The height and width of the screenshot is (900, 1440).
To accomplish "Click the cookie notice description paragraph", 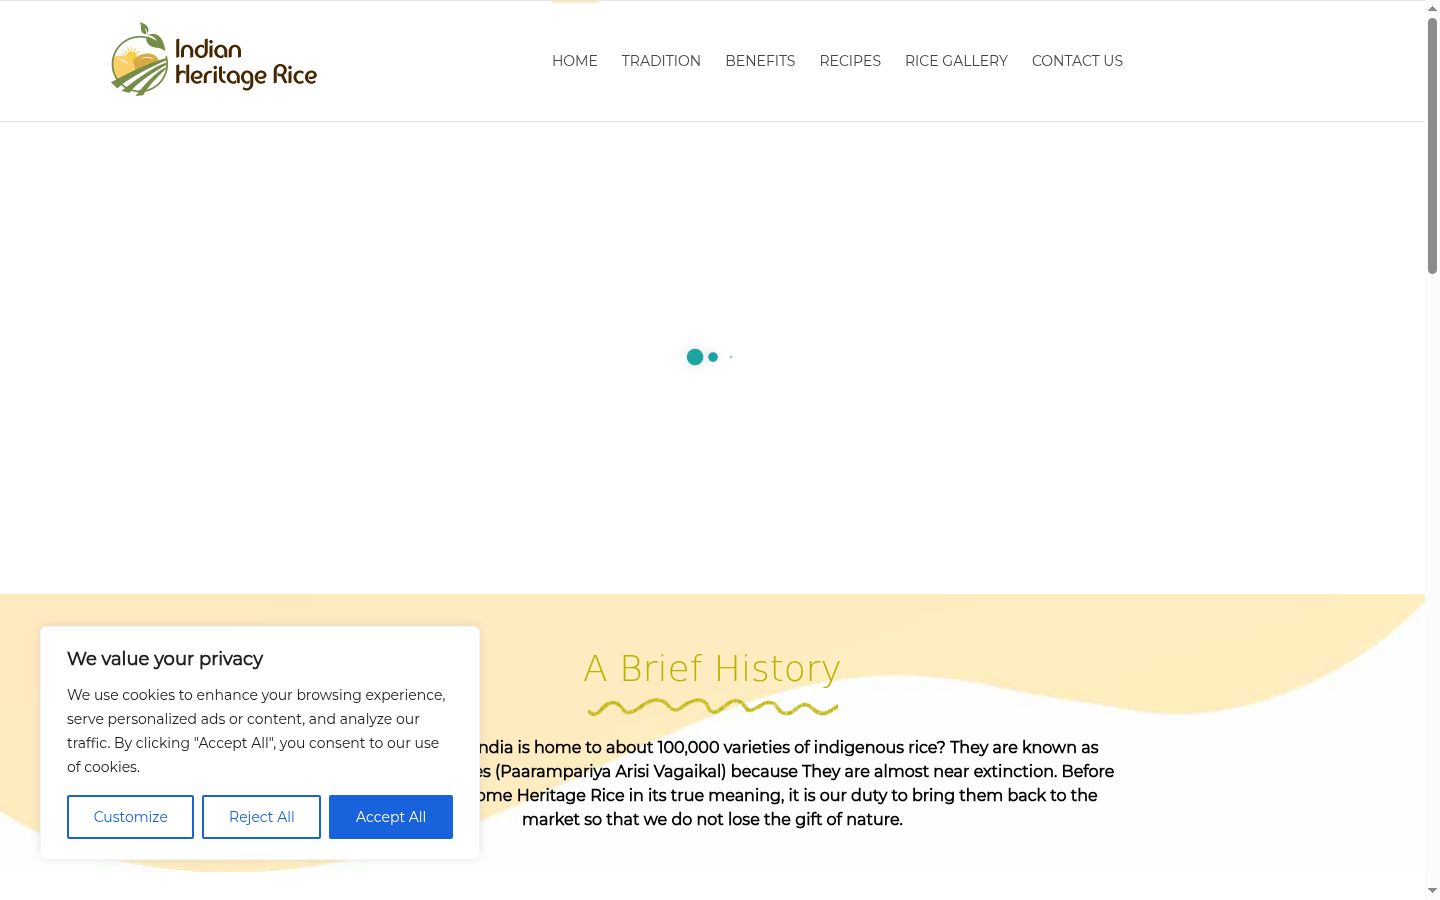I will [256, 731].
